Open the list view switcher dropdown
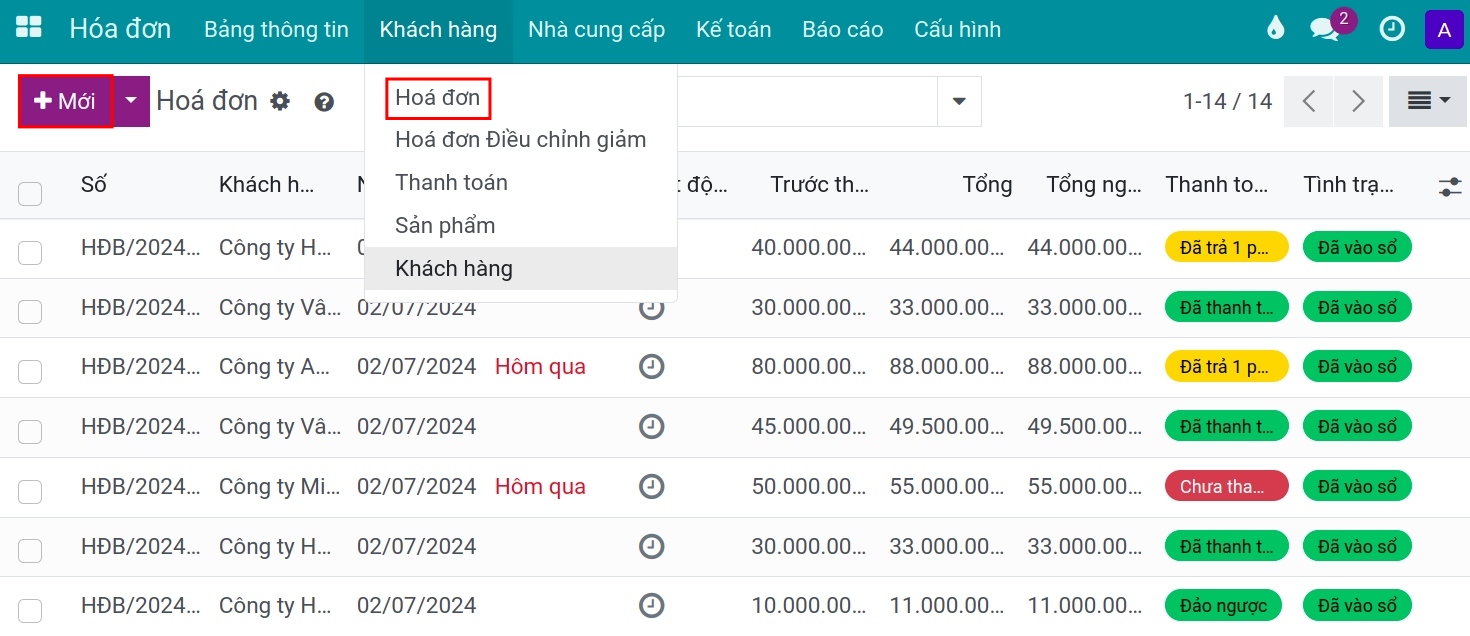This screenshot has height=636, width=1470. pyautogui.click(x=1427, y=101)
